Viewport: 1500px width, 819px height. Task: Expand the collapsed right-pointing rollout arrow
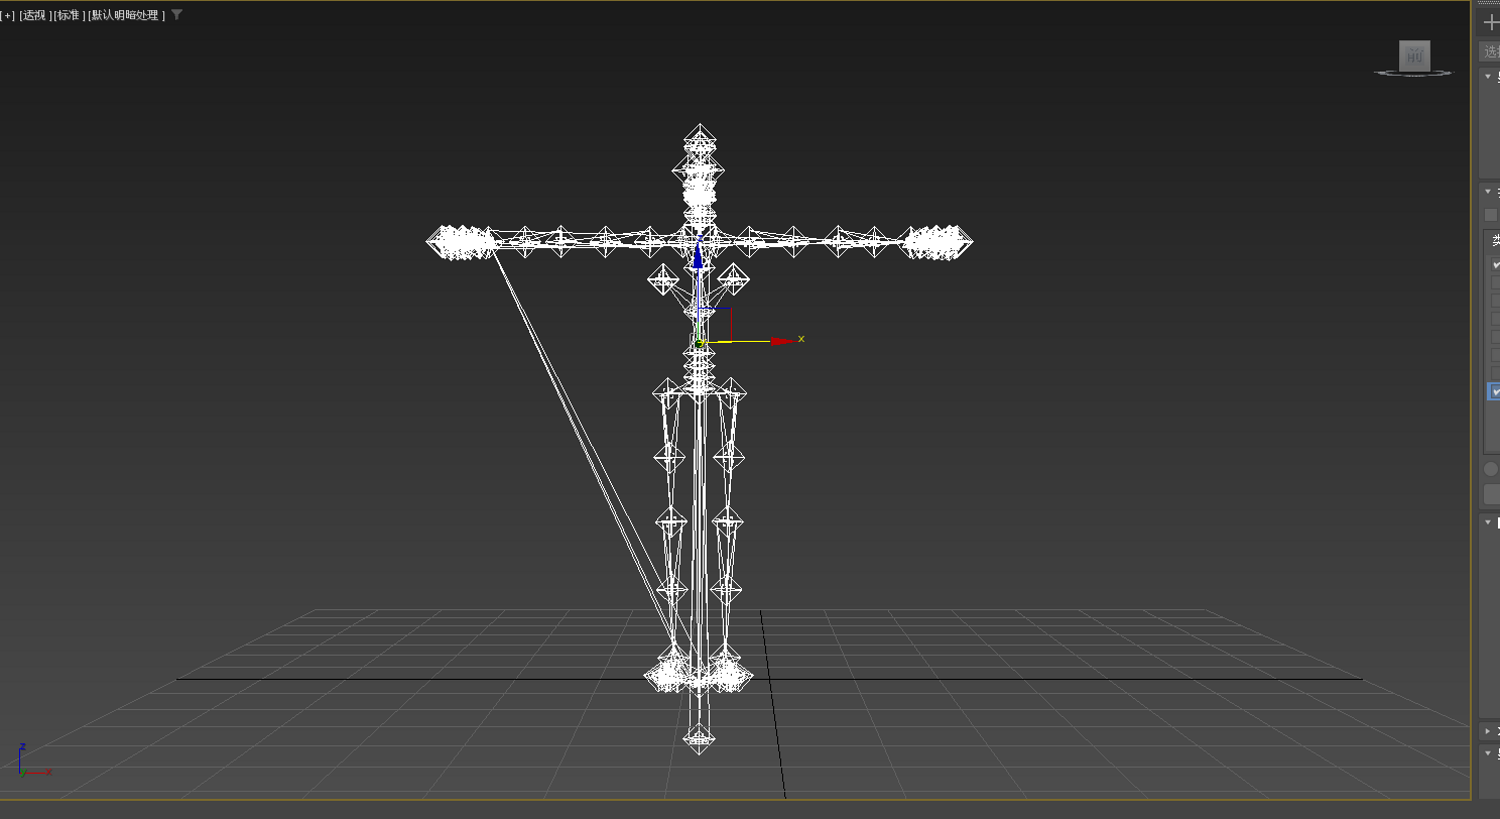point(1488,731)
